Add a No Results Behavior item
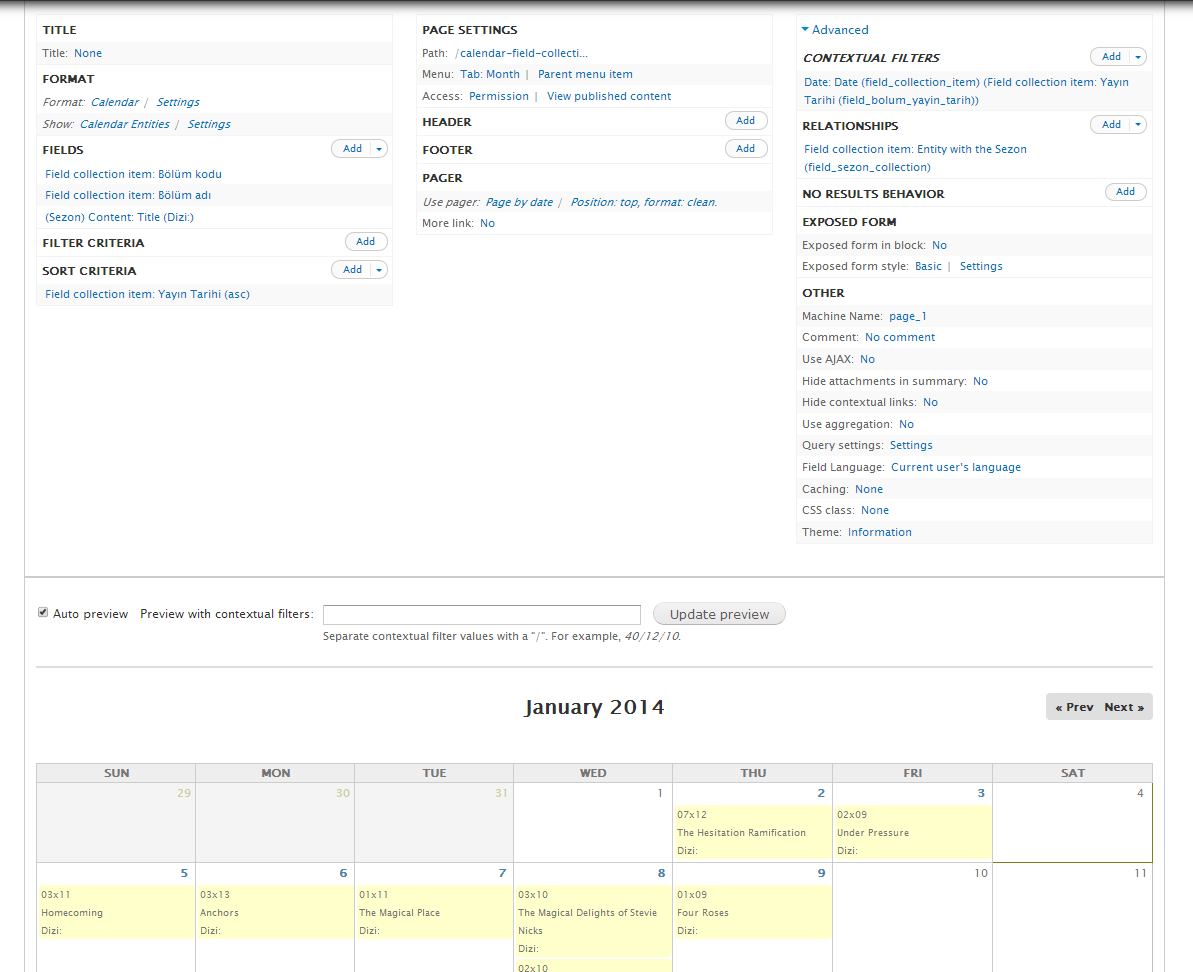The height and width of the screenshot is (972, 1193). tap(1125, 192)
